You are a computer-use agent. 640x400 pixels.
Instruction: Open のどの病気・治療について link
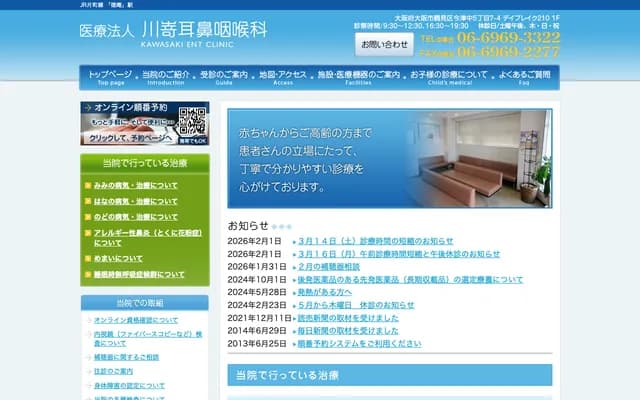pos(136,217)
